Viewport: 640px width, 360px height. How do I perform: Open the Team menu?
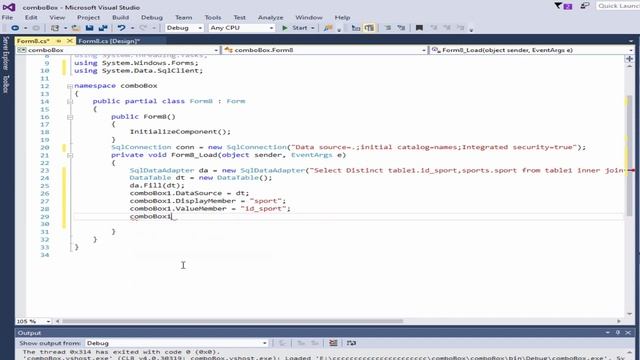pos(184,18)
